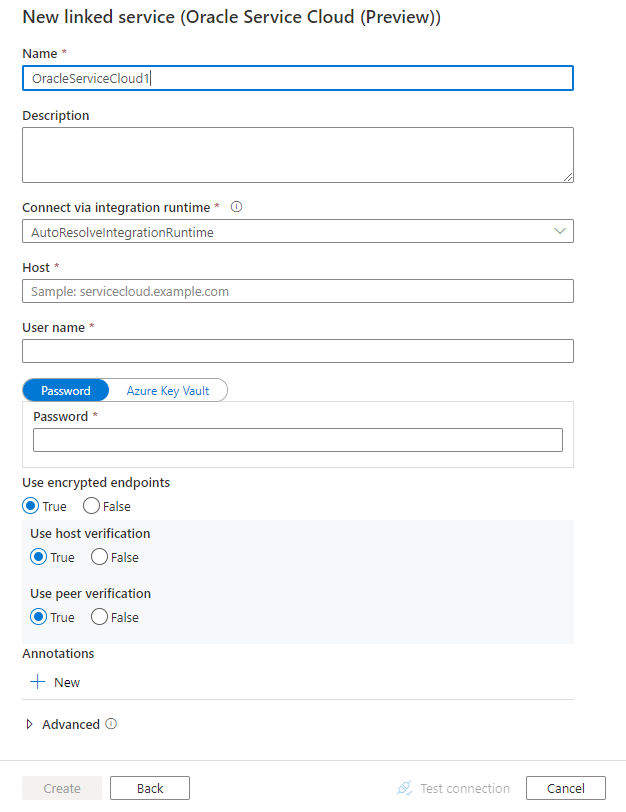Click the plus icon to add an annotation
This screenshot has width=626, height=812.
tap(37, 683)
